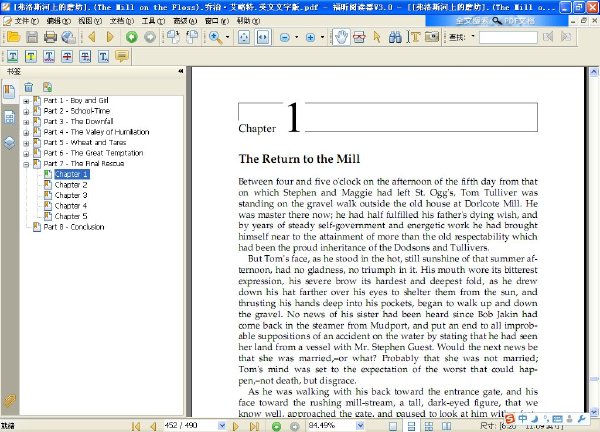
Task: Open the Layers side panel tab
Action: [10, 143]
